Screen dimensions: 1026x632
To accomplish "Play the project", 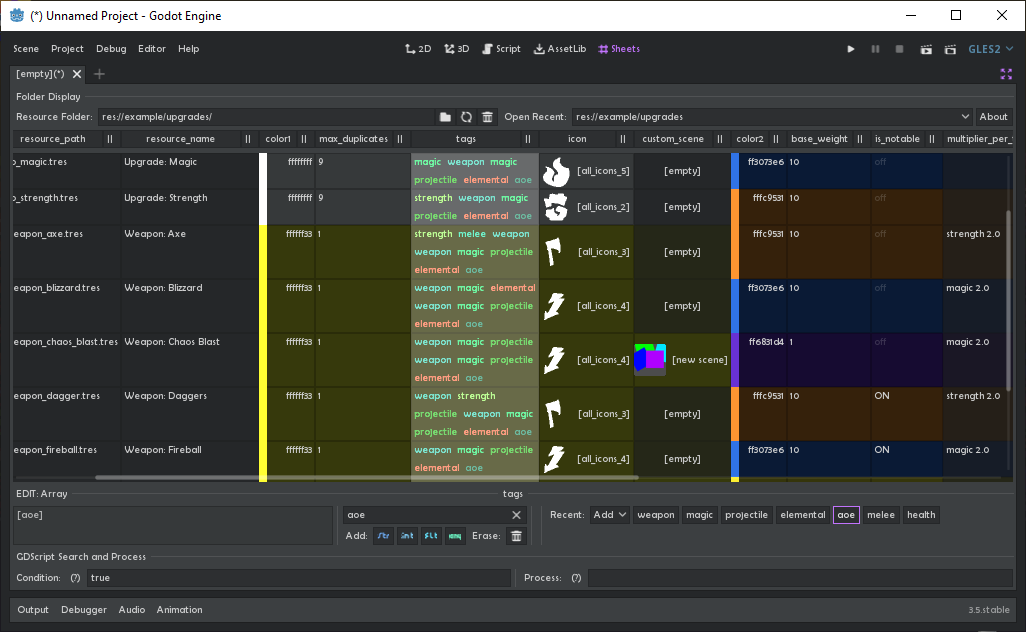I will (x=851, y=49).
